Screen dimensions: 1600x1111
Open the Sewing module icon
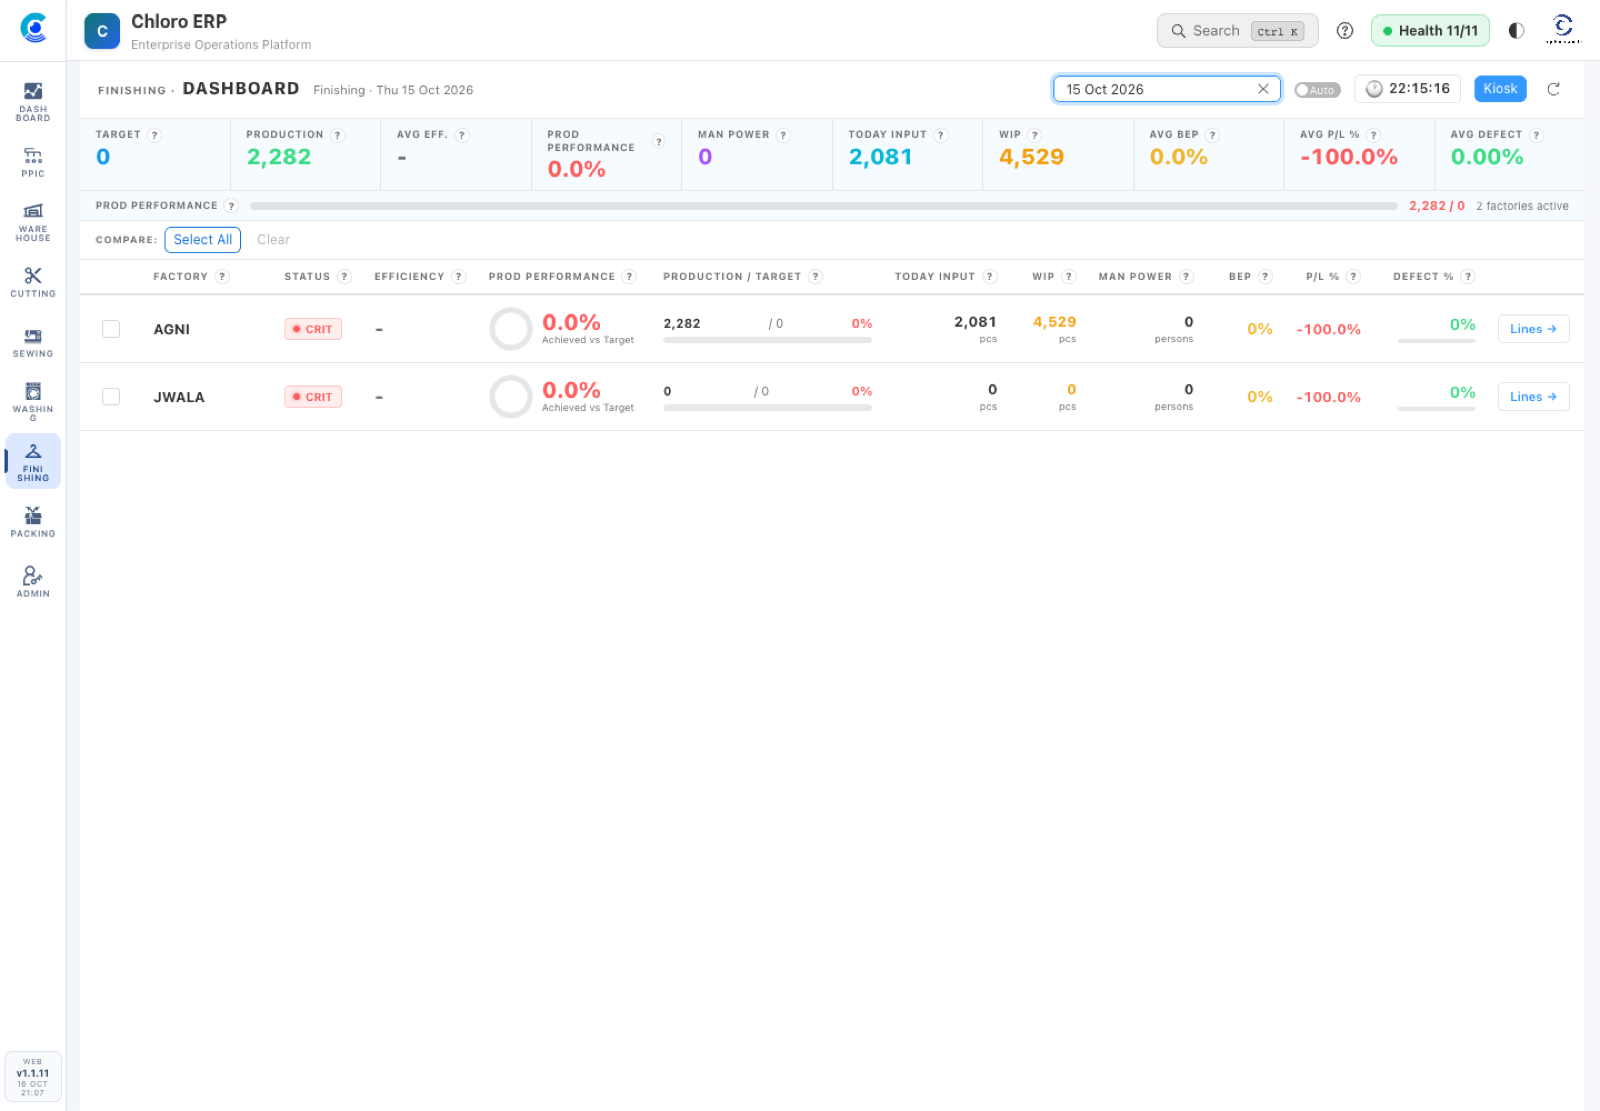33,342
